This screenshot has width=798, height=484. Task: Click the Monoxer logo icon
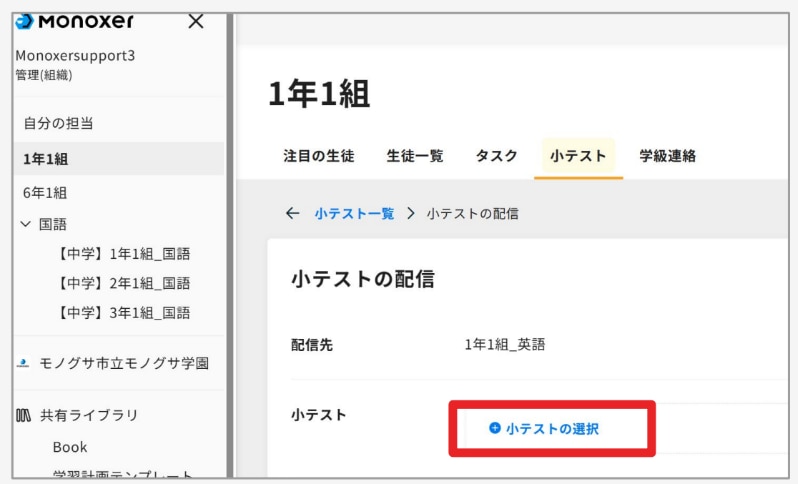coord(24,21)
